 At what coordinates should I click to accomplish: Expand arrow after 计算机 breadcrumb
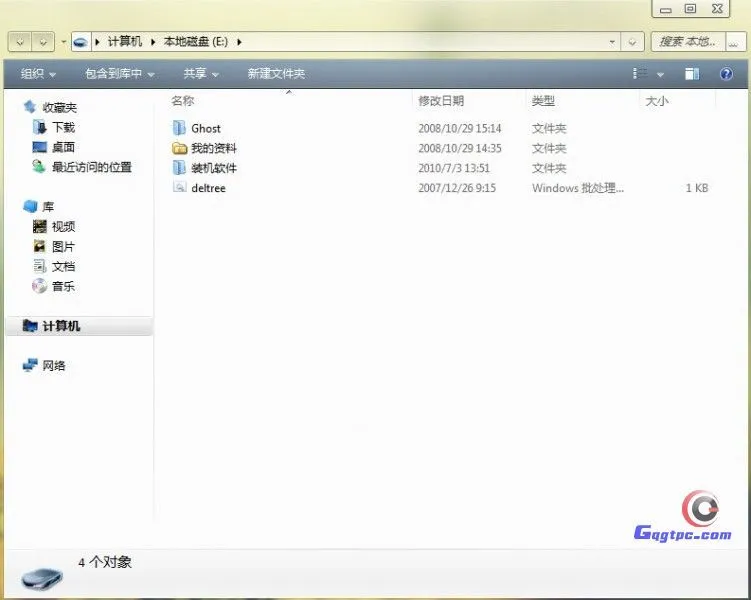tap(153, 42)
